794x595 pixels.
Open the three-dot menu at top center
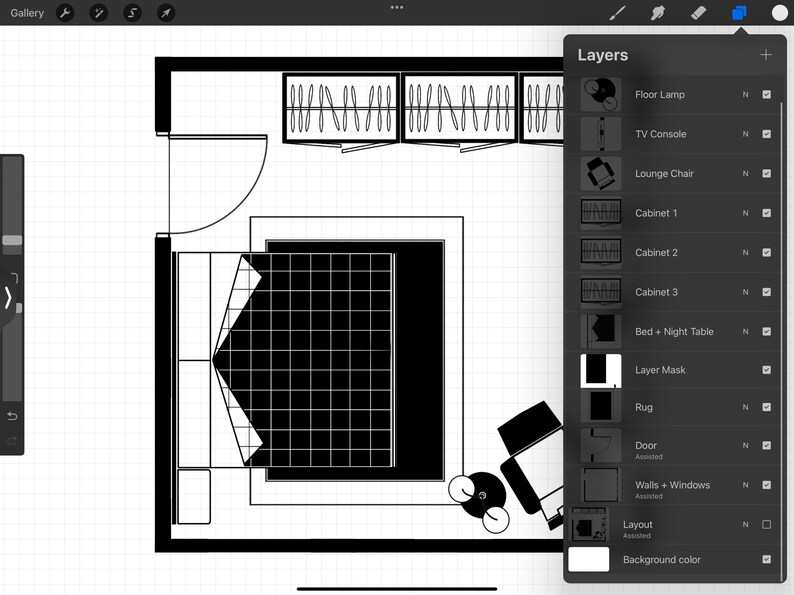click(397, 7)
